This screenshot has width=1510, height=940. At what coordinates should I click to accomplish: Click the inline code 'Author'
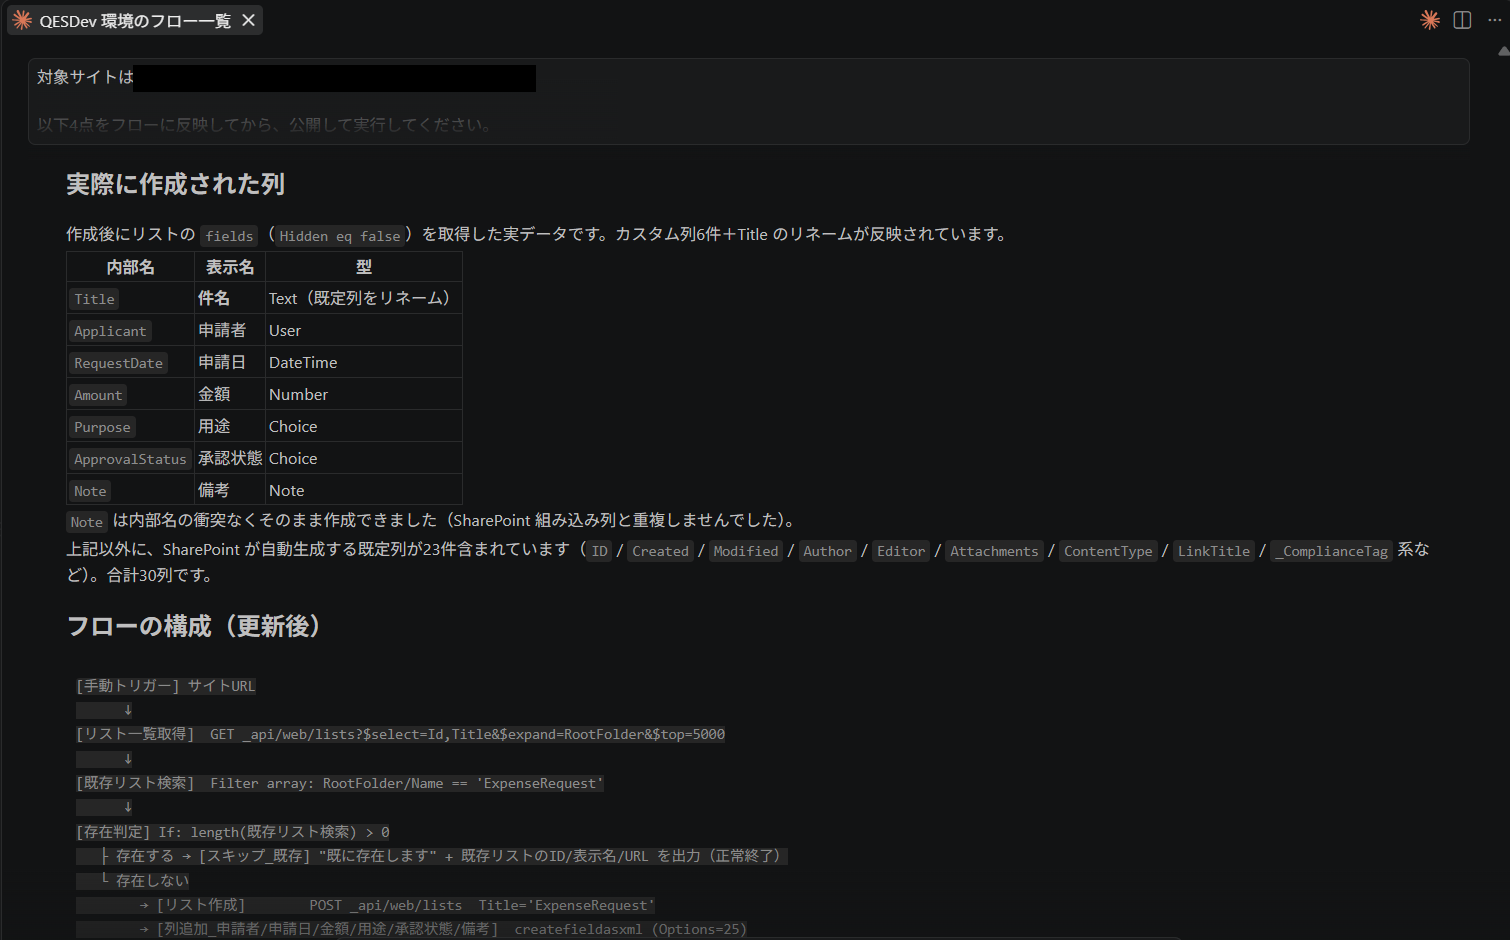click(827, 551)
